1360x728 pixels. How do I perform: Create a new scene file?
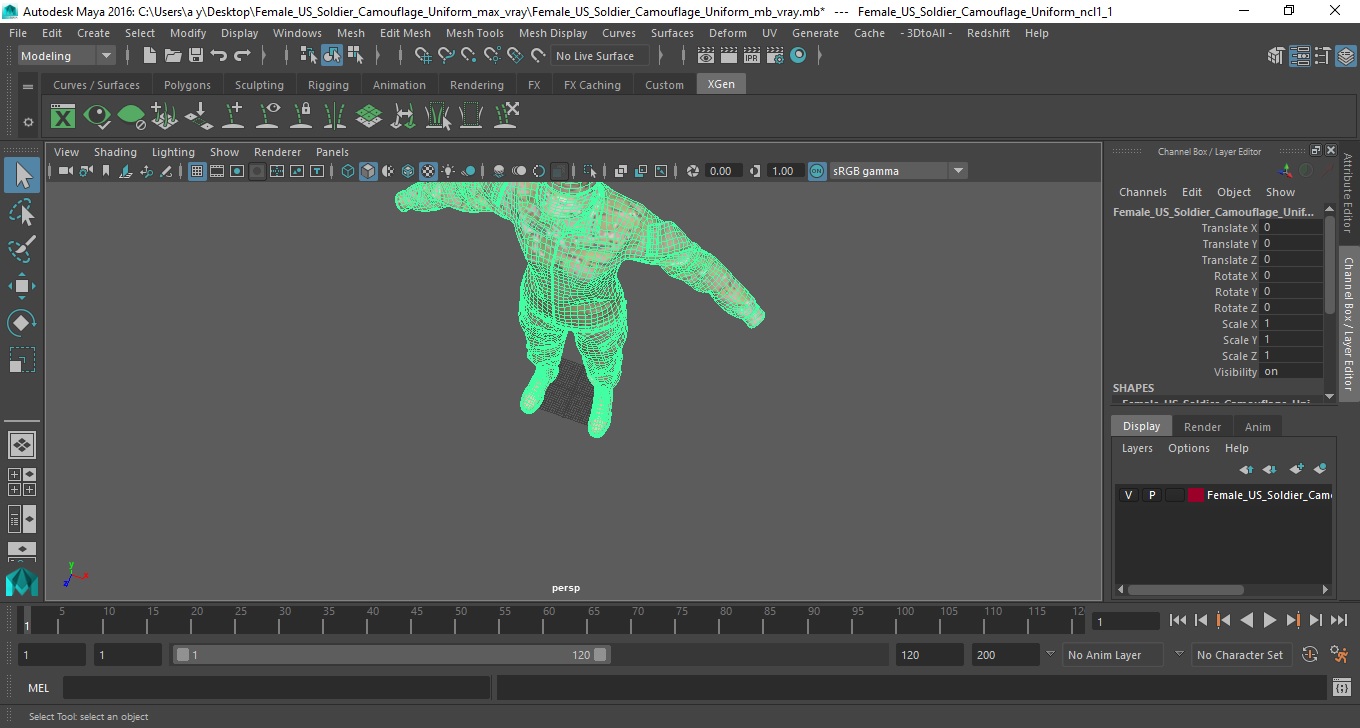click(150, 56)
